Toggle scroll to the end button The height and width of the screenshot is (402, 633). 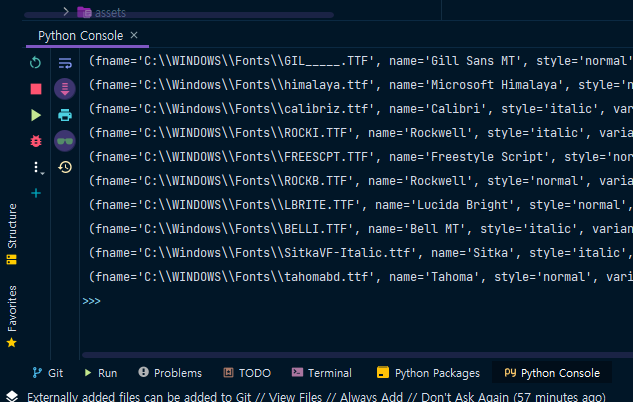click(x=65, y=89)
